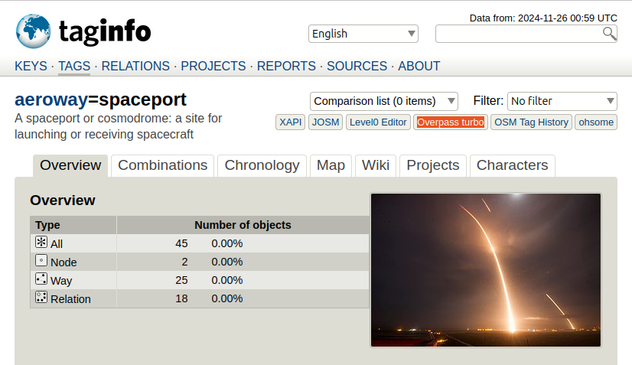This screenshot has width=632, height=365.
Task: Switch to the Combinations tab
Action: click(162, 166)
